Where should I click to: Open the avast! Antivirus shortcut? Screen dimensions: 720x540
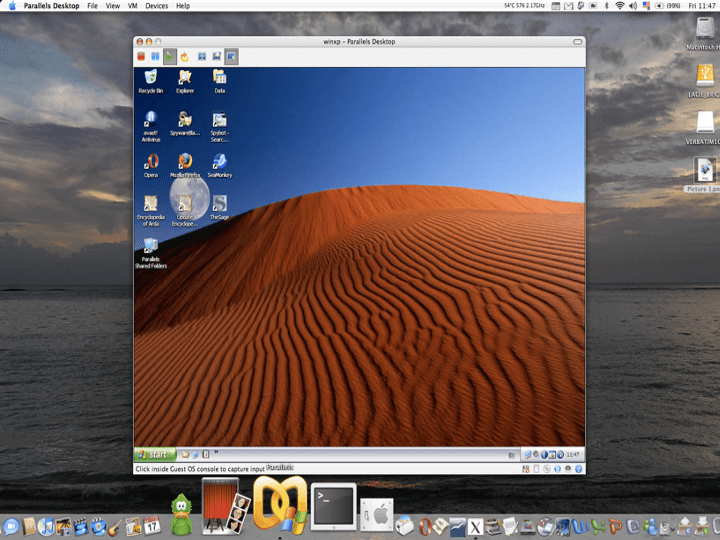(x=151, y=119)
